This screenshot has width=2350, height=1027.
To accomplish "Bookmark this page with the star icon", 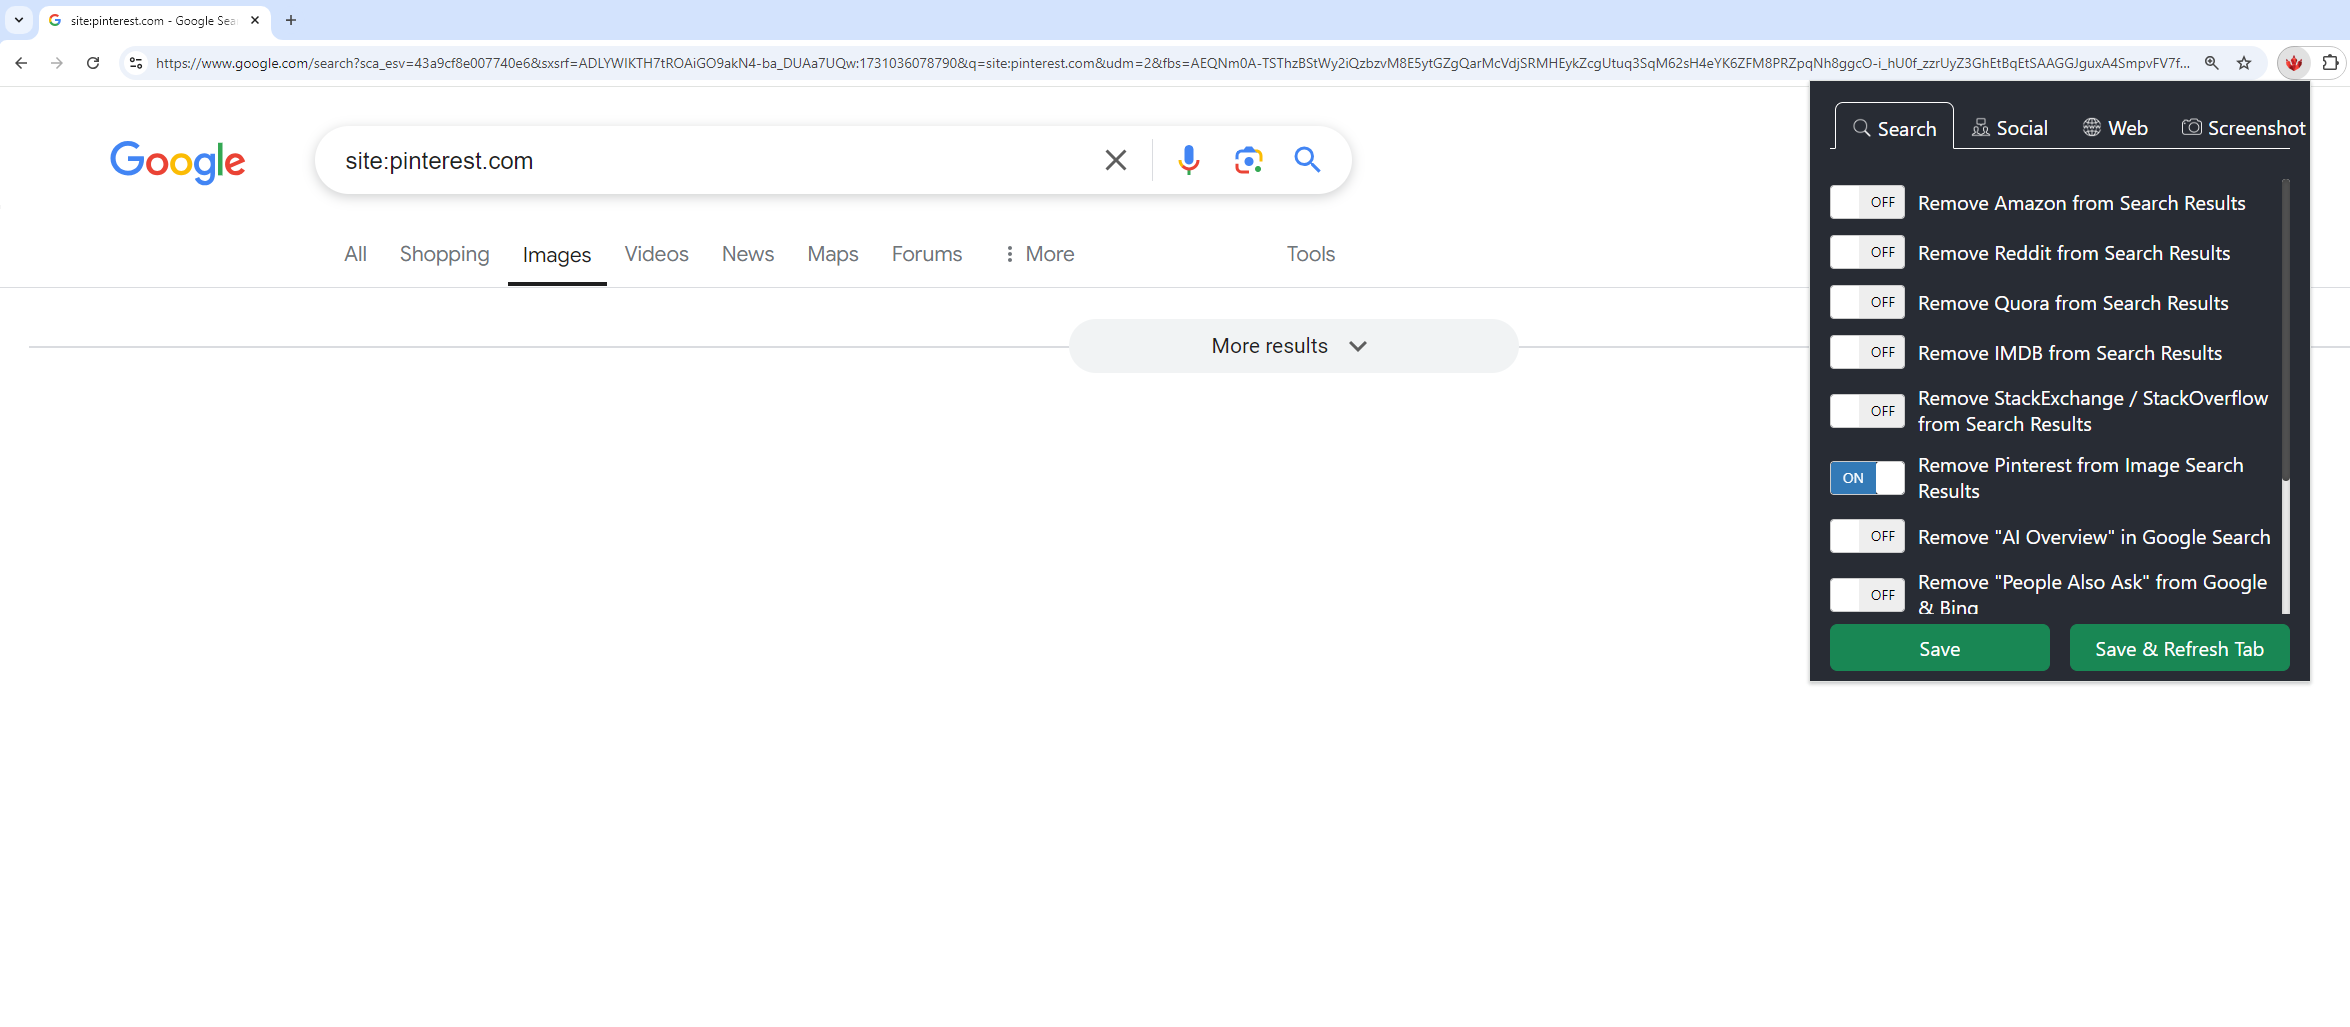I will (2244, 63).
